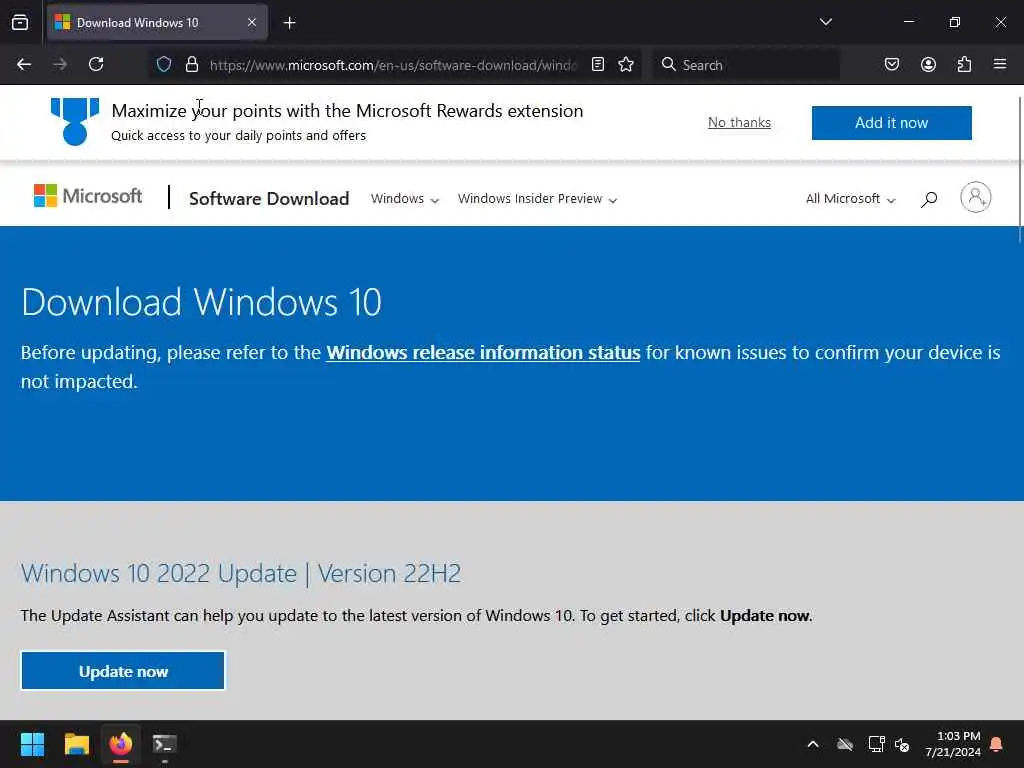Open the list all tabs dropdown
1024x768 pixels.
point(825,22)
